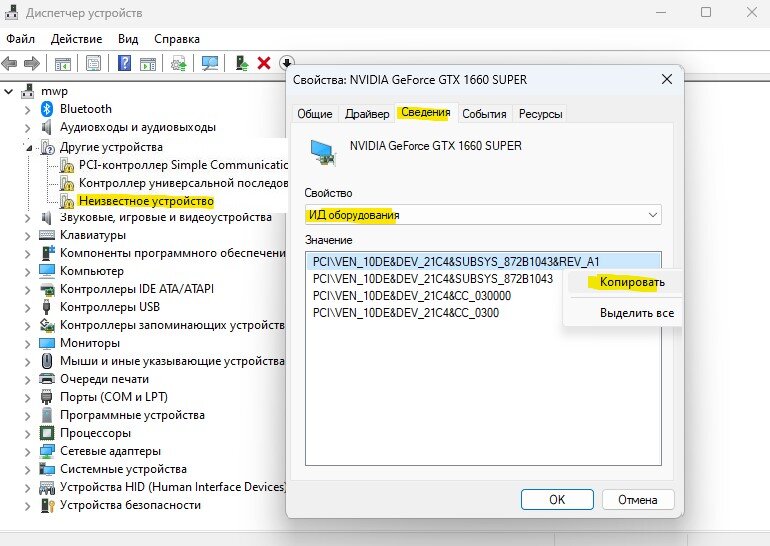Click the red X Uninstall device icon
This screenshot has height=546, width=770.
tap(264, 63)
